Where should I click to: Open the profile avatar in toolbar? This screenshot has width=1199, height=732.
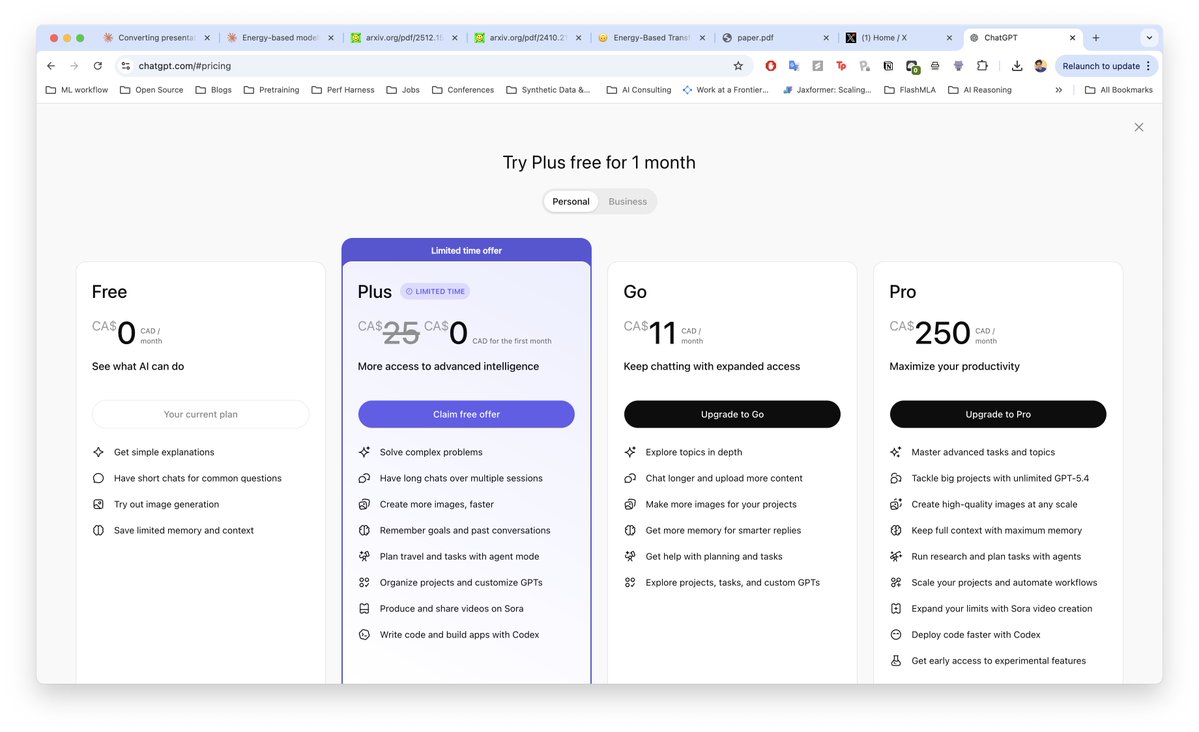pos(1041,66)
